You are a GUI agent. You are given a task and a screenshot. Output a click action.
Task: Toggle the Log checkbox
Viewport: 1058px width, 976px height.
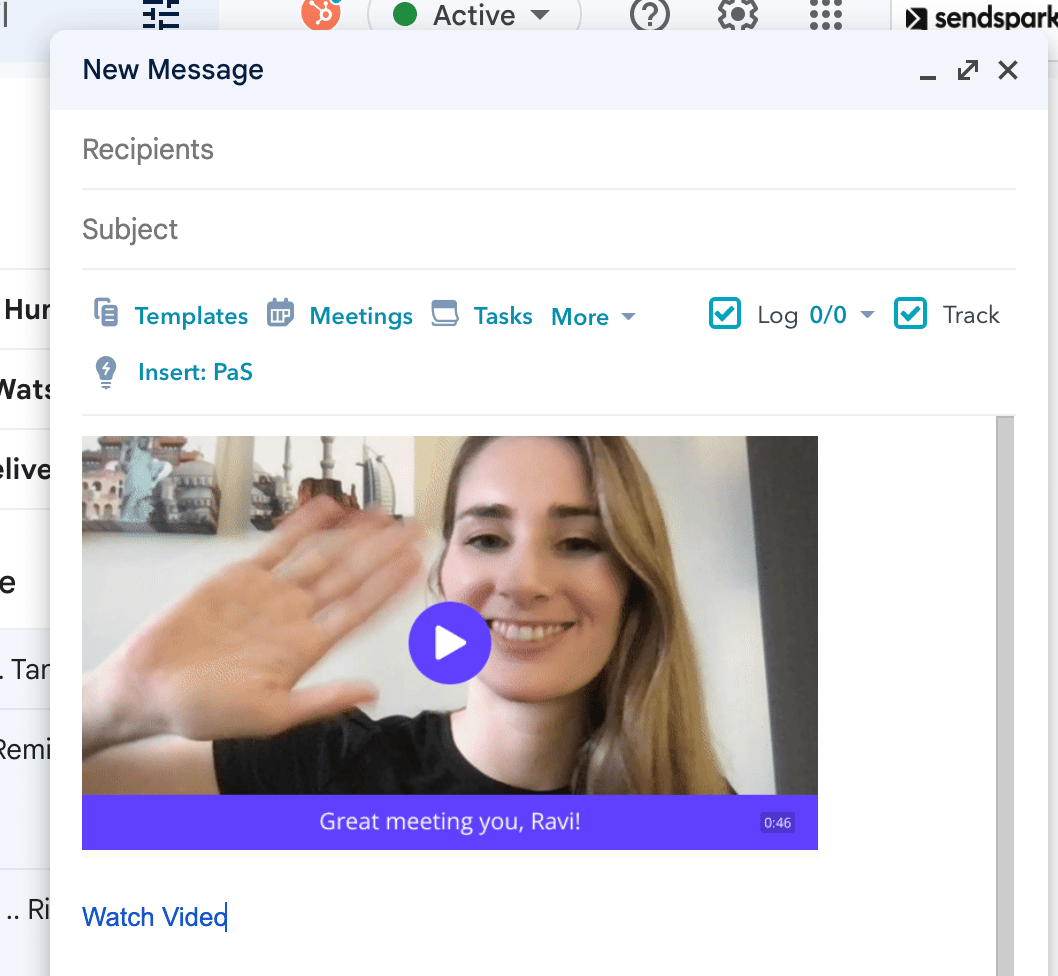click(x=725, y=313)
